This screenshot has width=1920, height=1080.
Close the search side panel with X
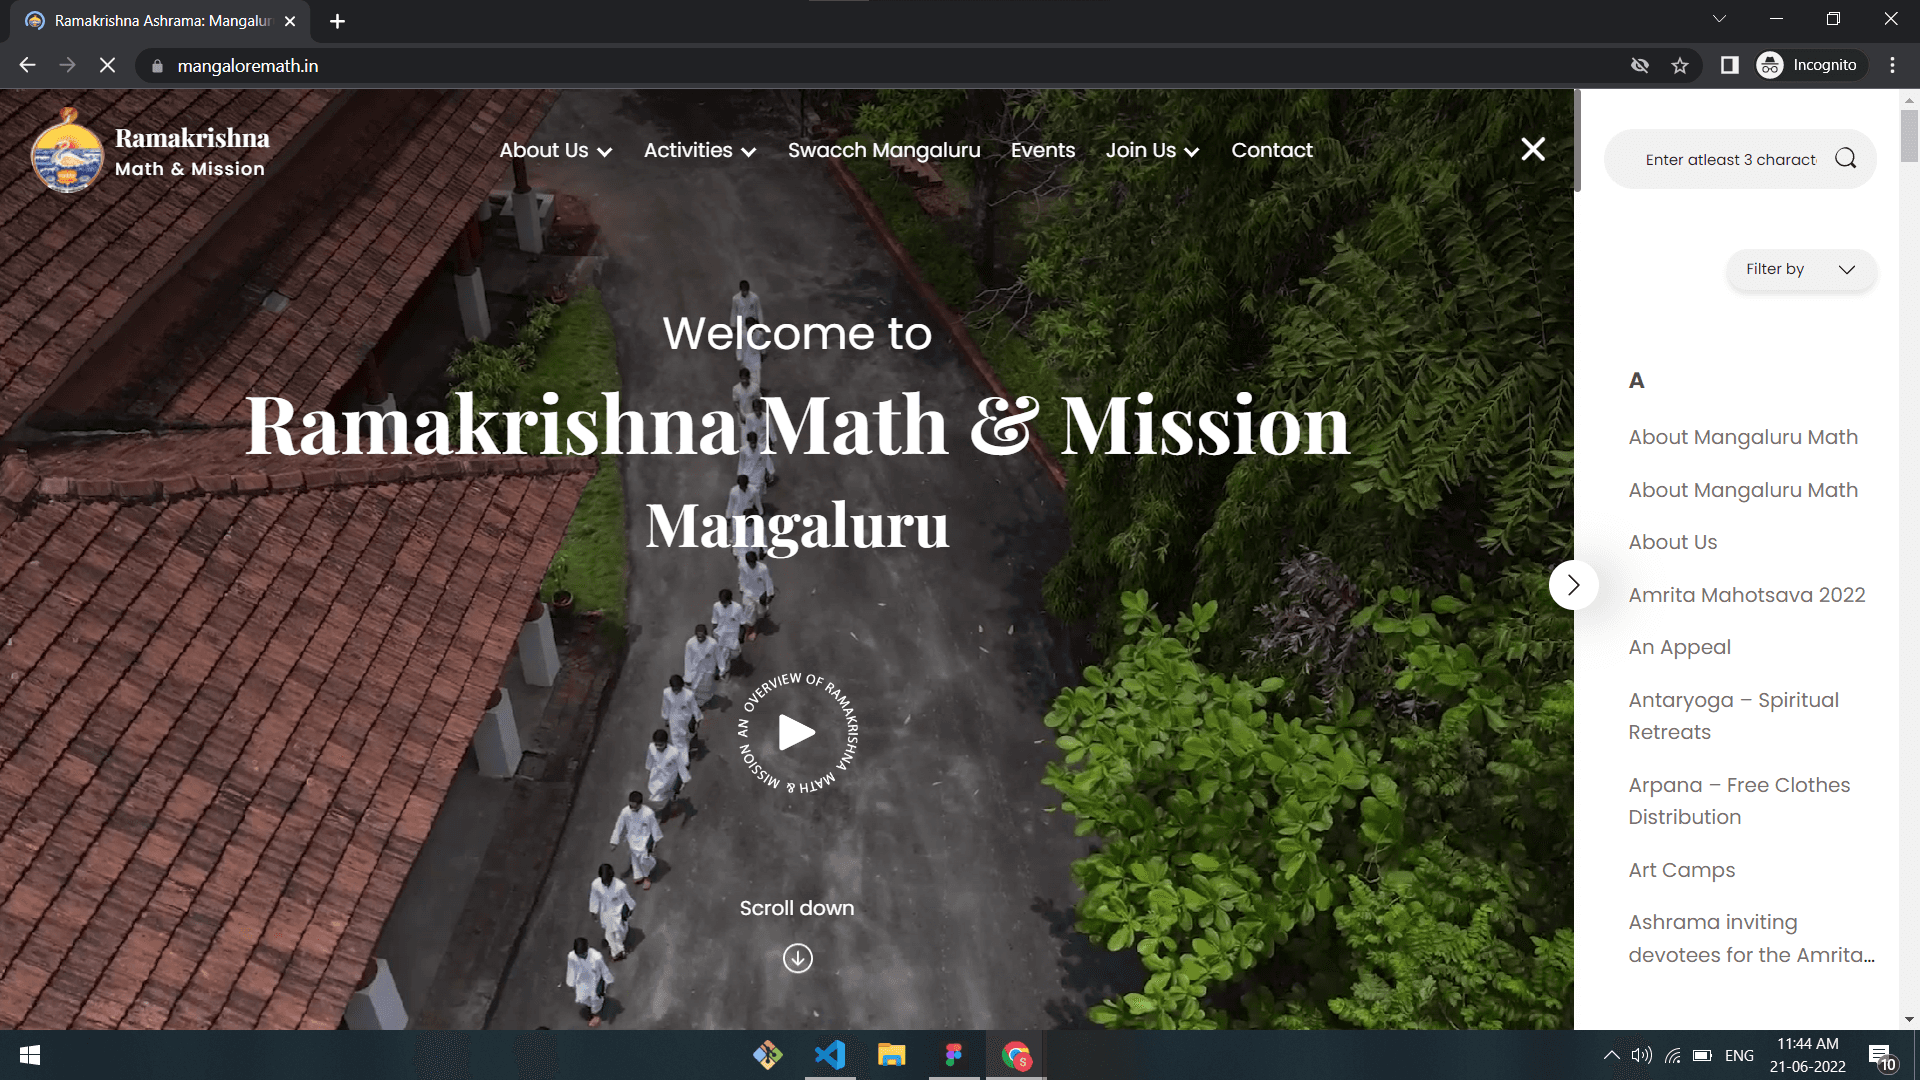[x=1533, y=149]
